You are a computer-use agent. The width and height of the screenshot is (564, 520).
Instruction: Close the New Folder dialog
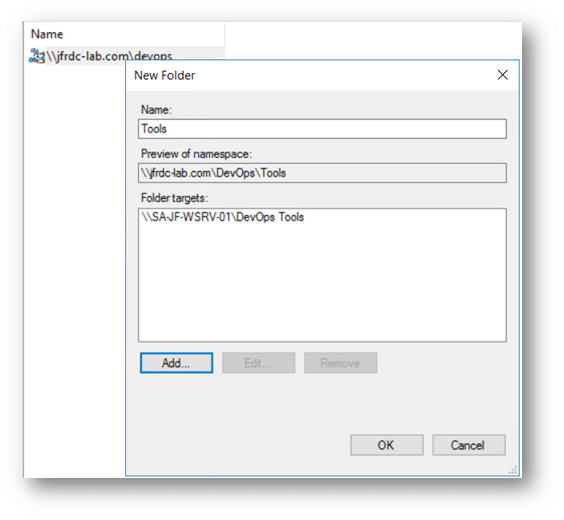[x=502, y=75]
